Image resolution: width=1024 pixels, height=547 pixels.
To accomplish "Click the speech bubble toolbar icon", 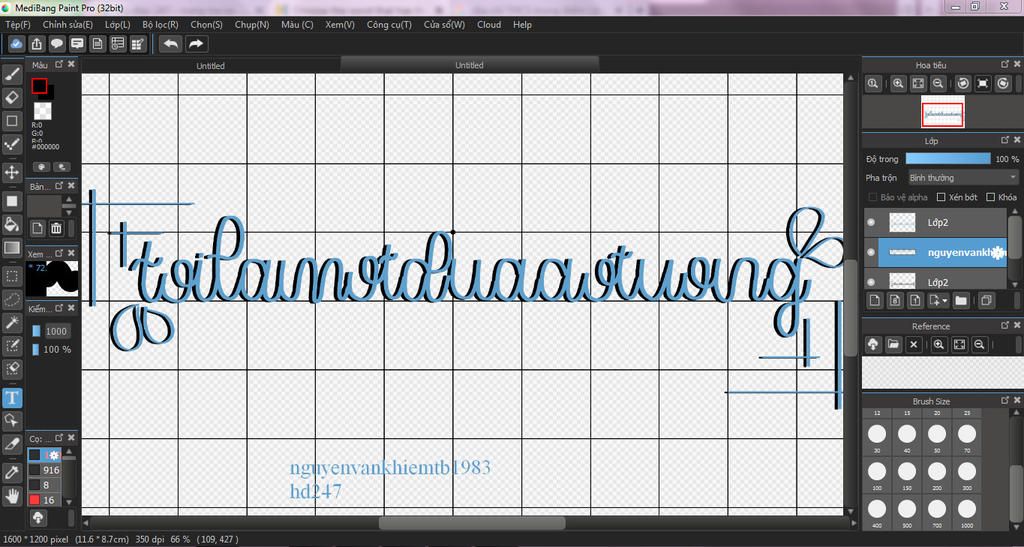I will [57, 44].
